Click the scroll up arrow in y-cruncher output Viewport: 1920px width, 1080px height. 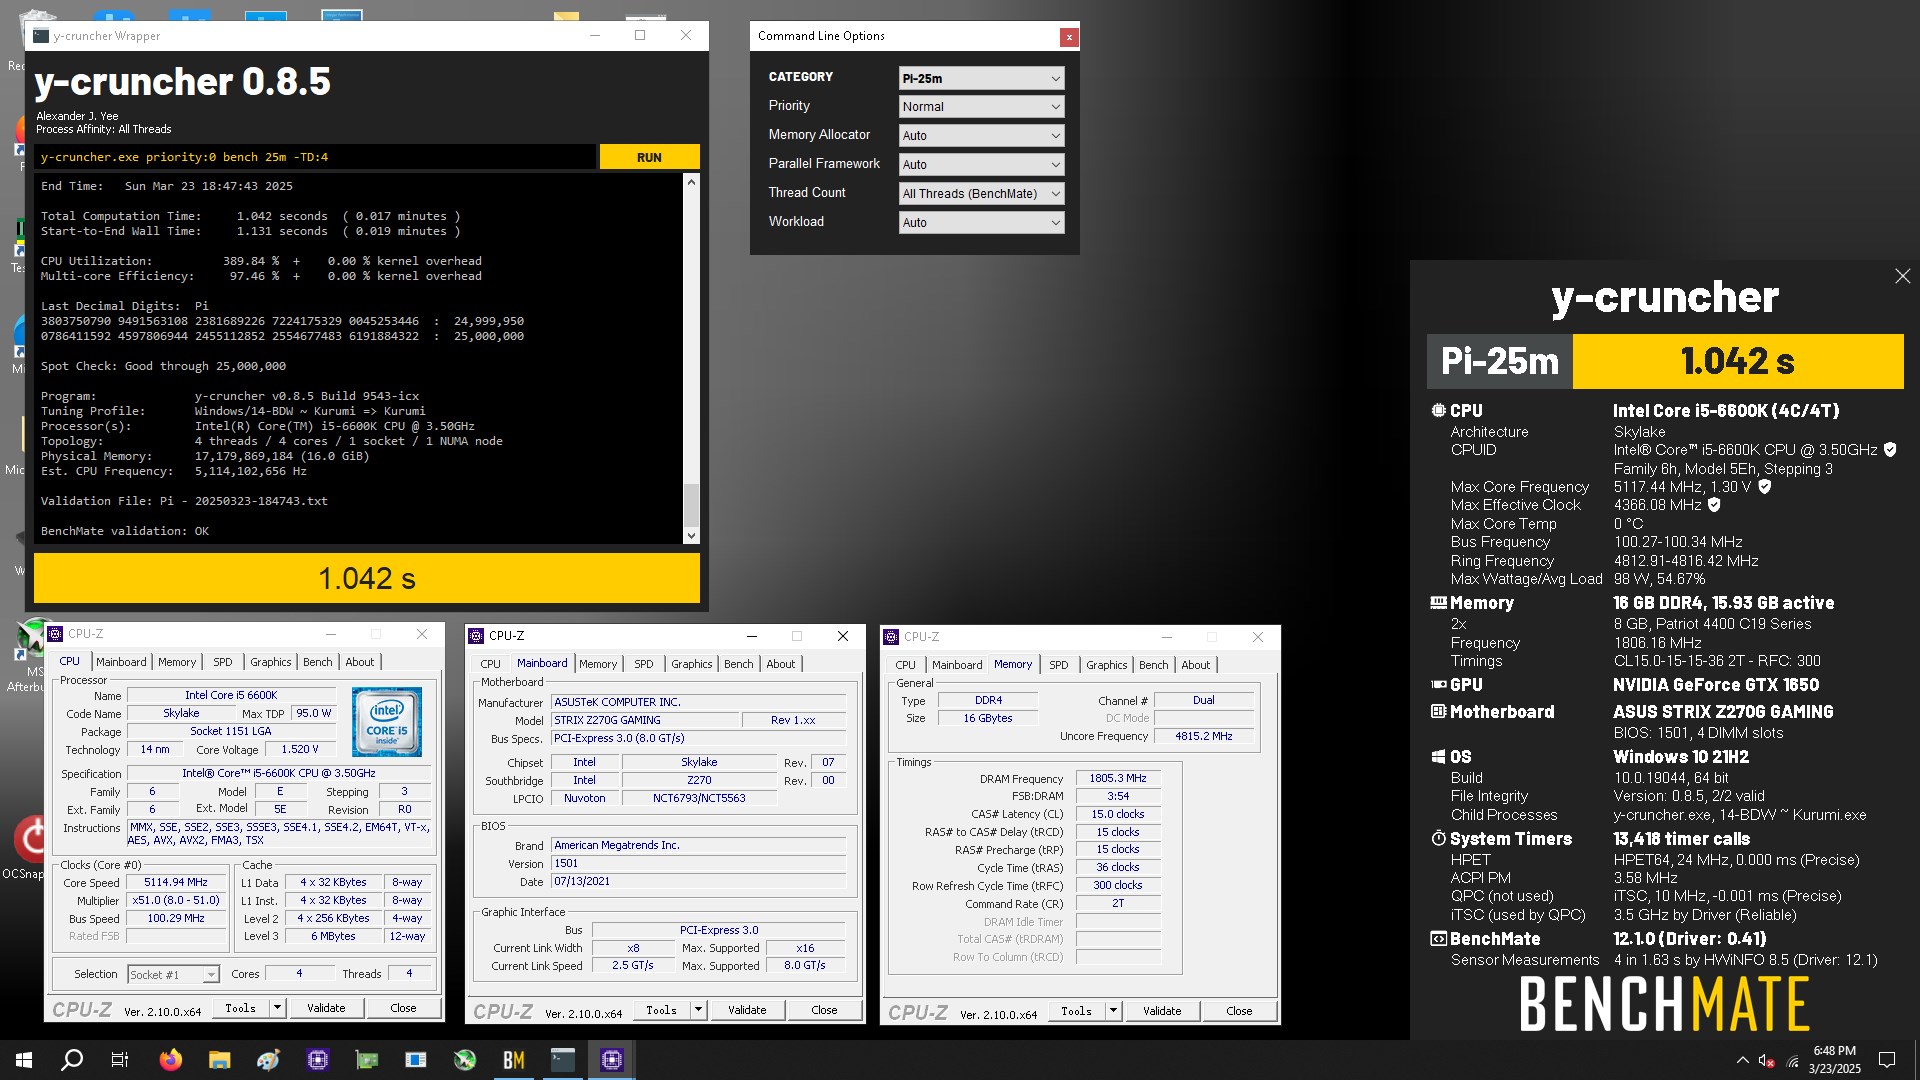click(691, 183)
